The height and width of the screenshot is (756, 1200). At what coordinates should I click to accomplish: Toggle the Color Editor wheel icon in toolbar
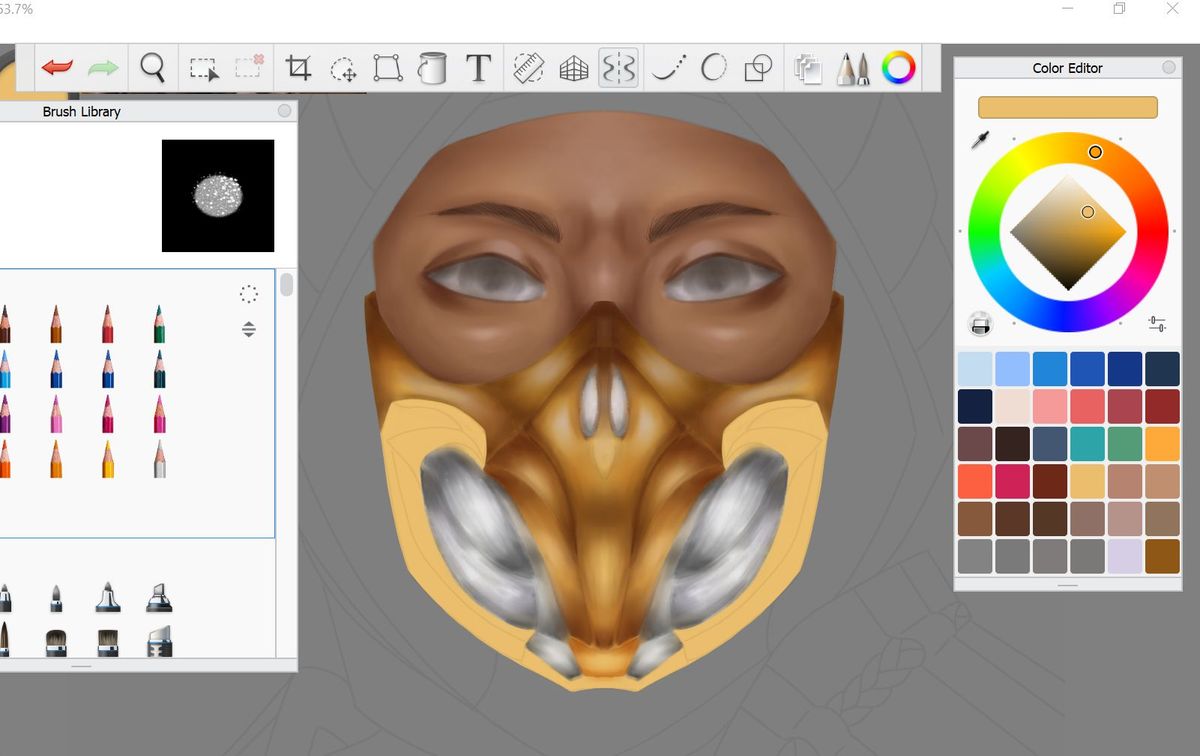pos(898,68)
